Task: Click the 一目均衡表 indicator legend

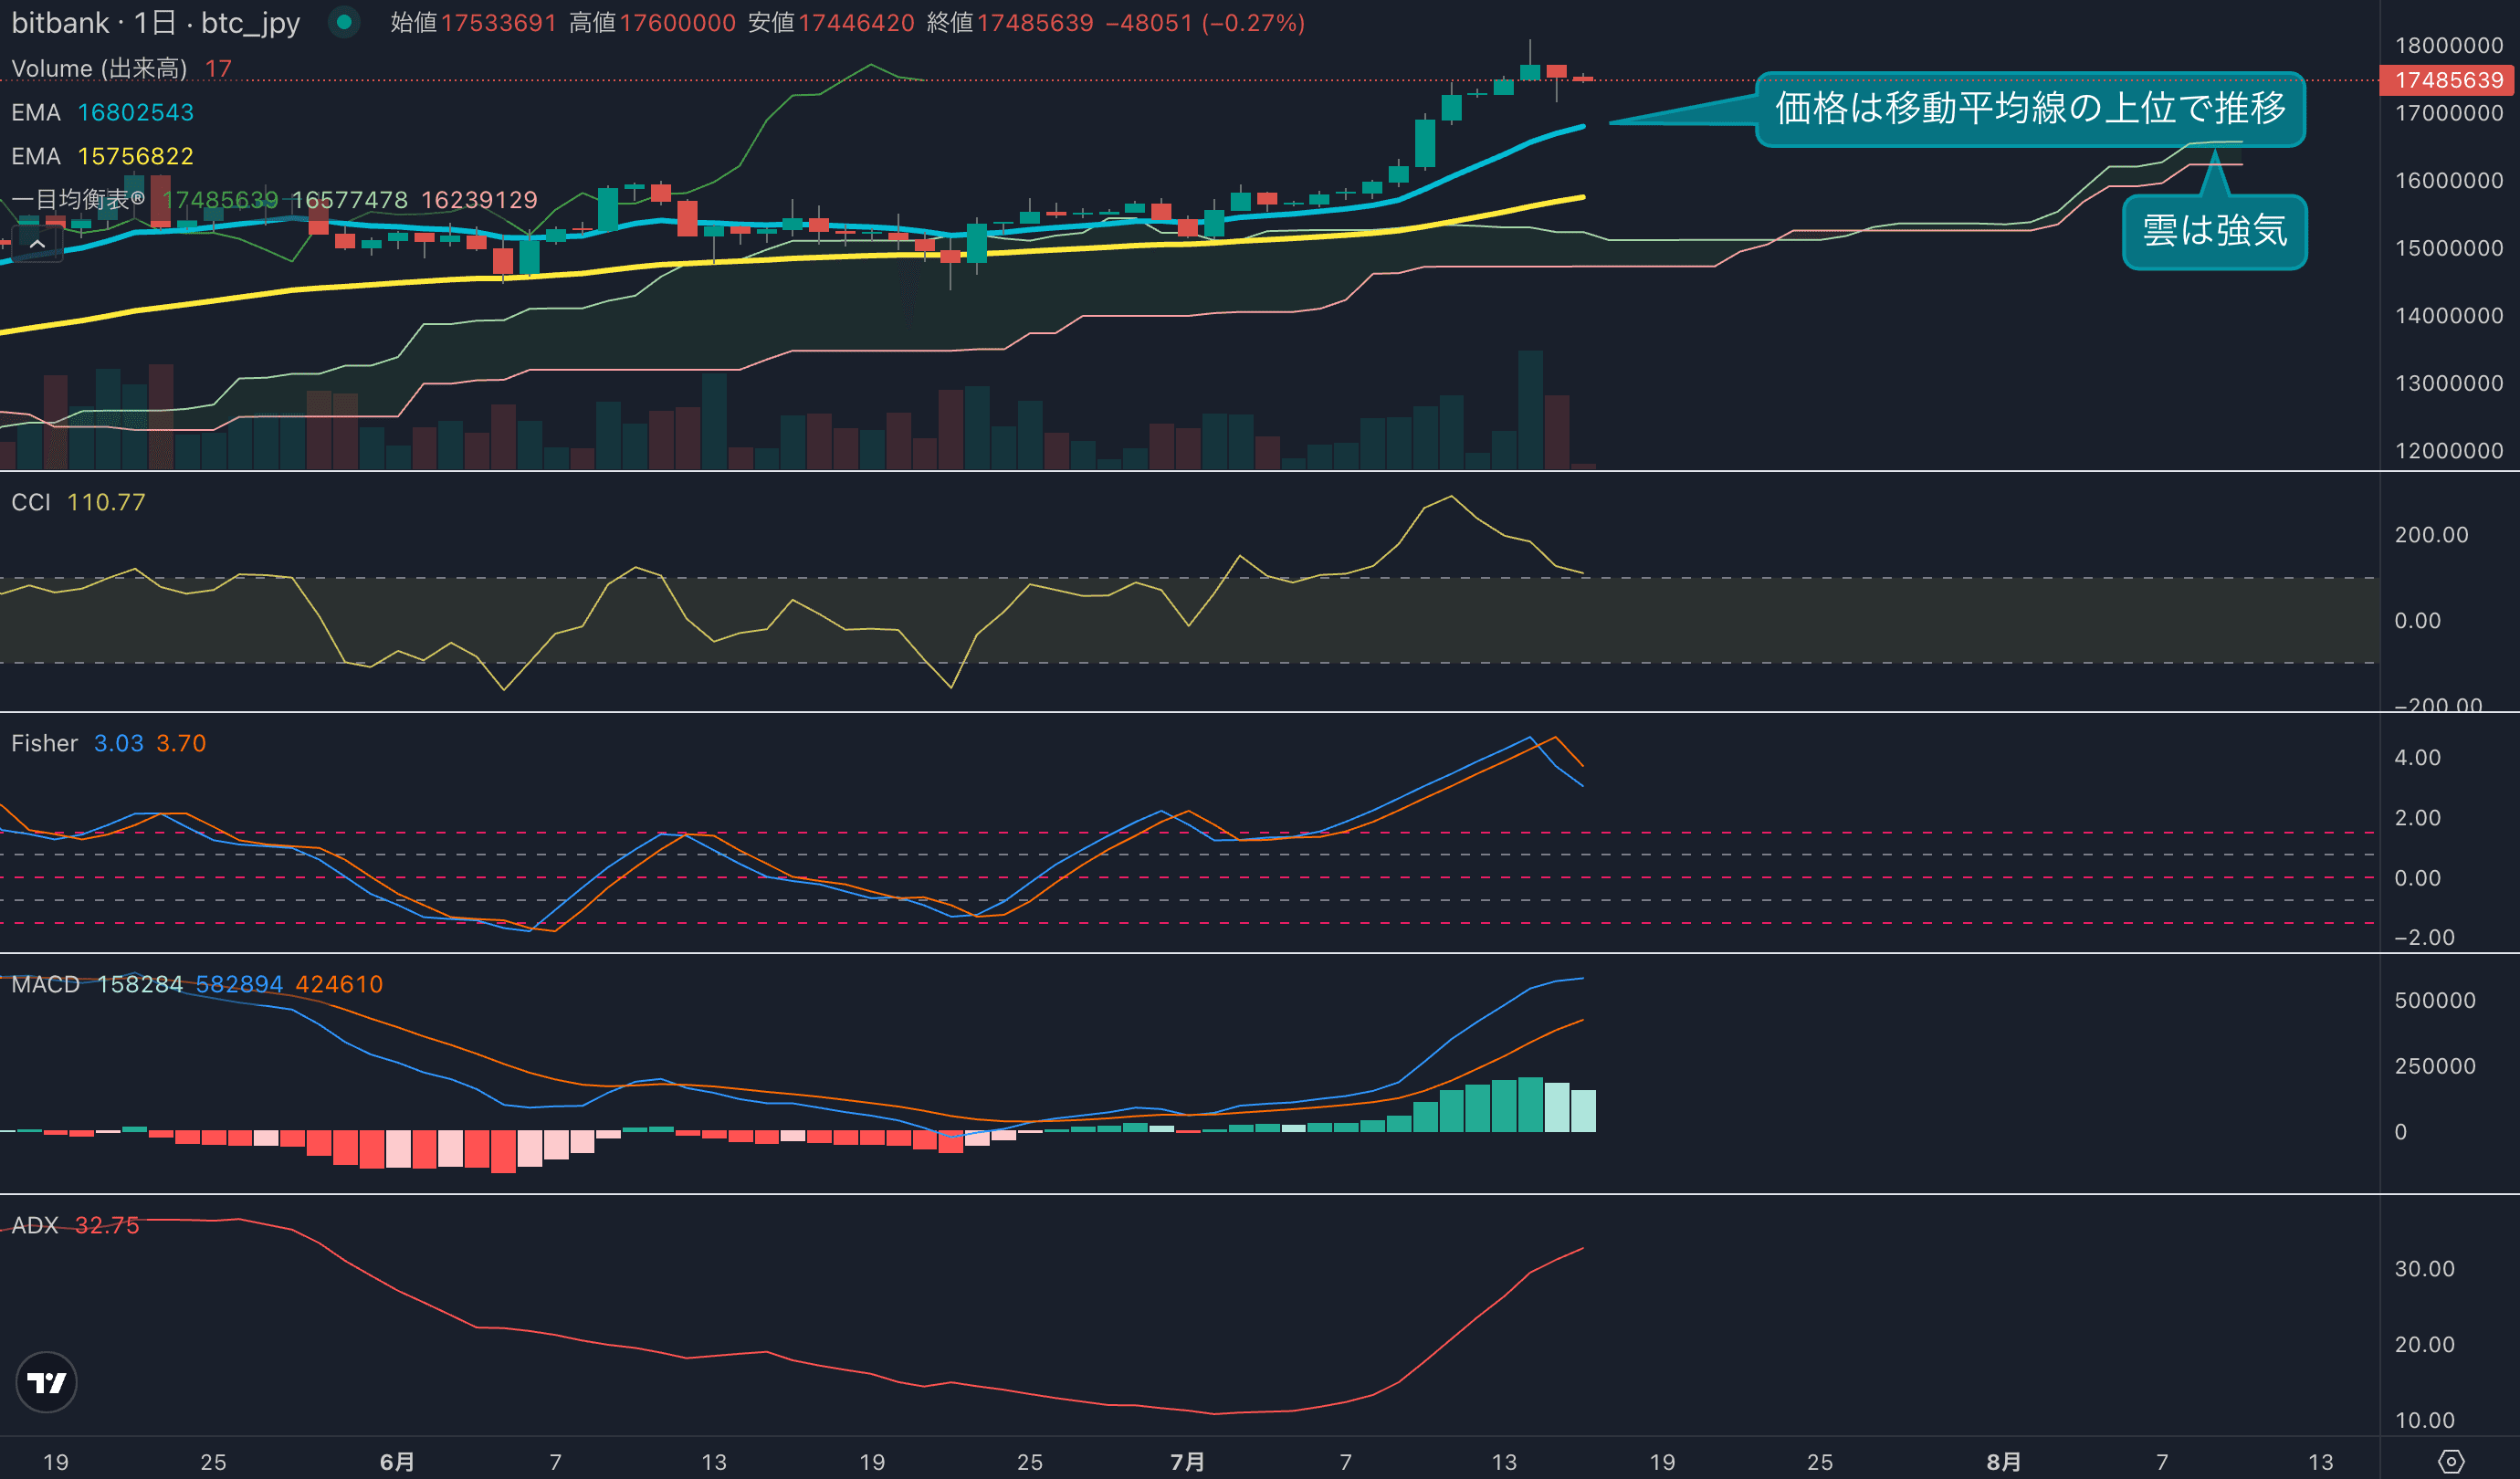Action: 78,199
